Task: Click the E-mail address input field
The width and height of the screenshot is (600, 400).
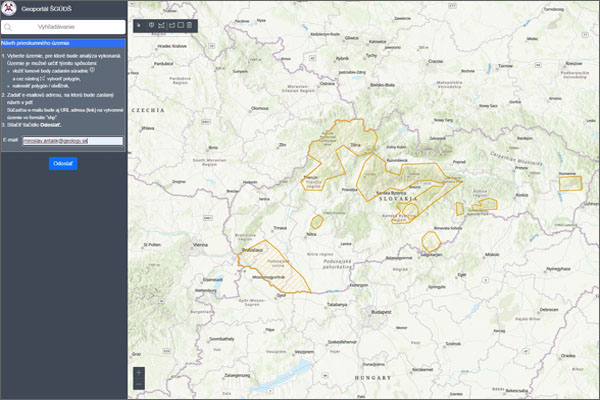Action: 72,140
